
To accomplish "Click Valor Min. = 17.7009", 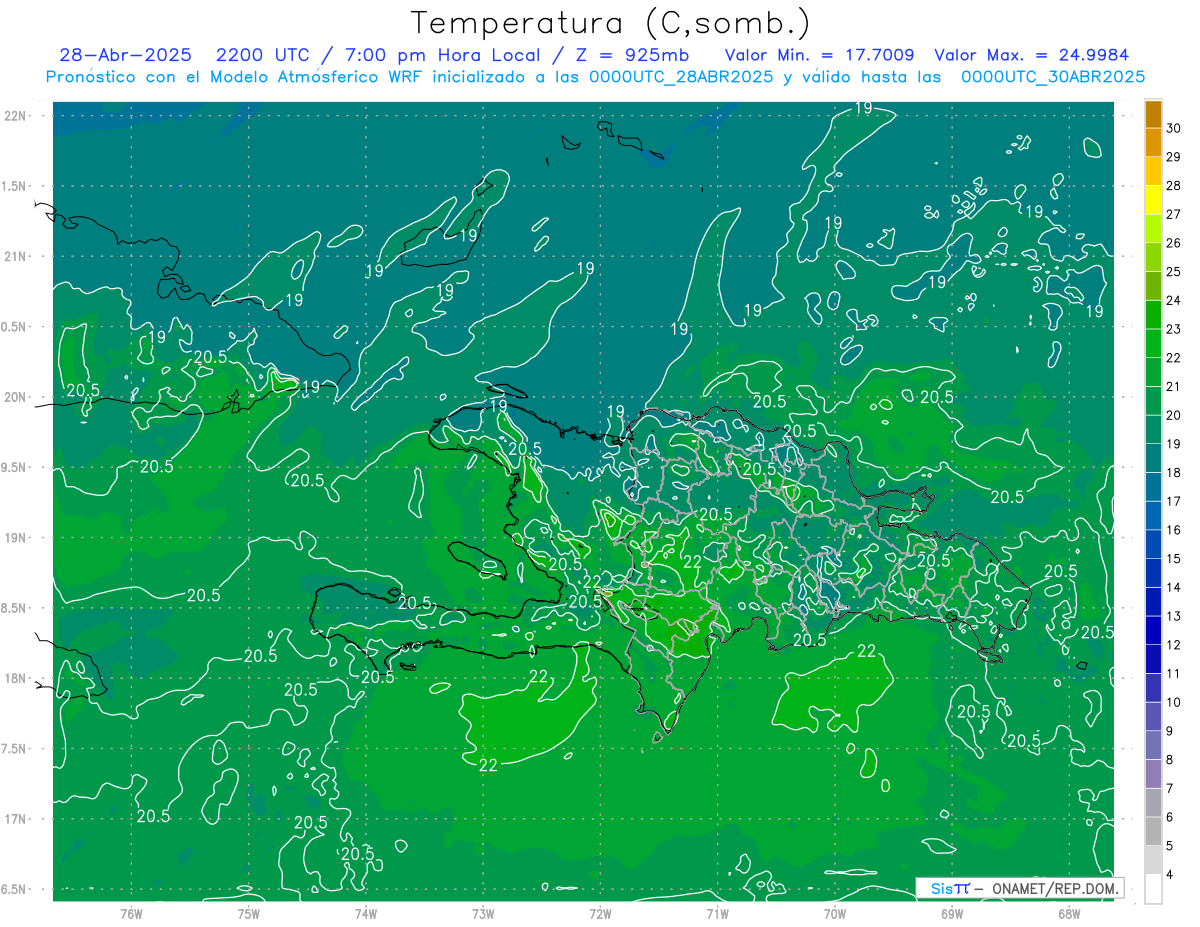I will (819, 55).
